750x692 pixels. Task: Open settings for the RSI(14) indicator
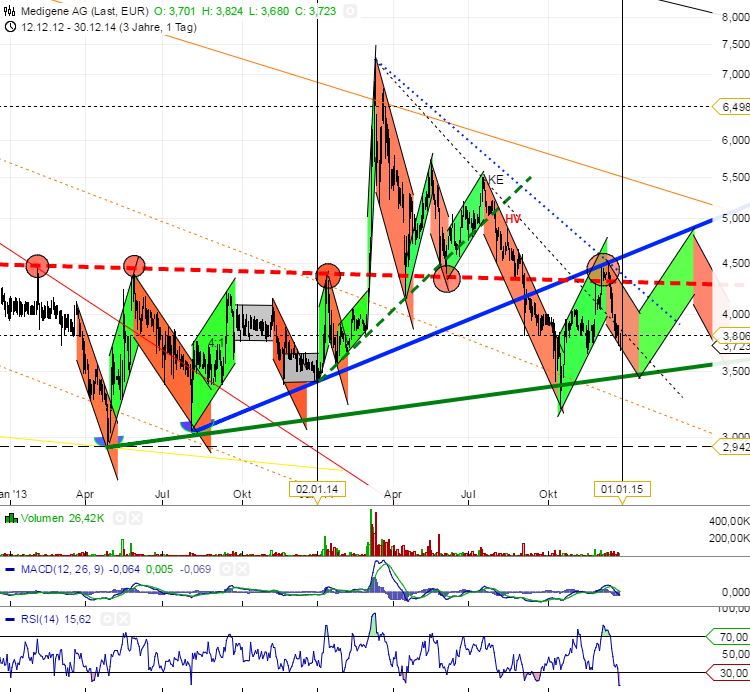(x=108, y=619)
